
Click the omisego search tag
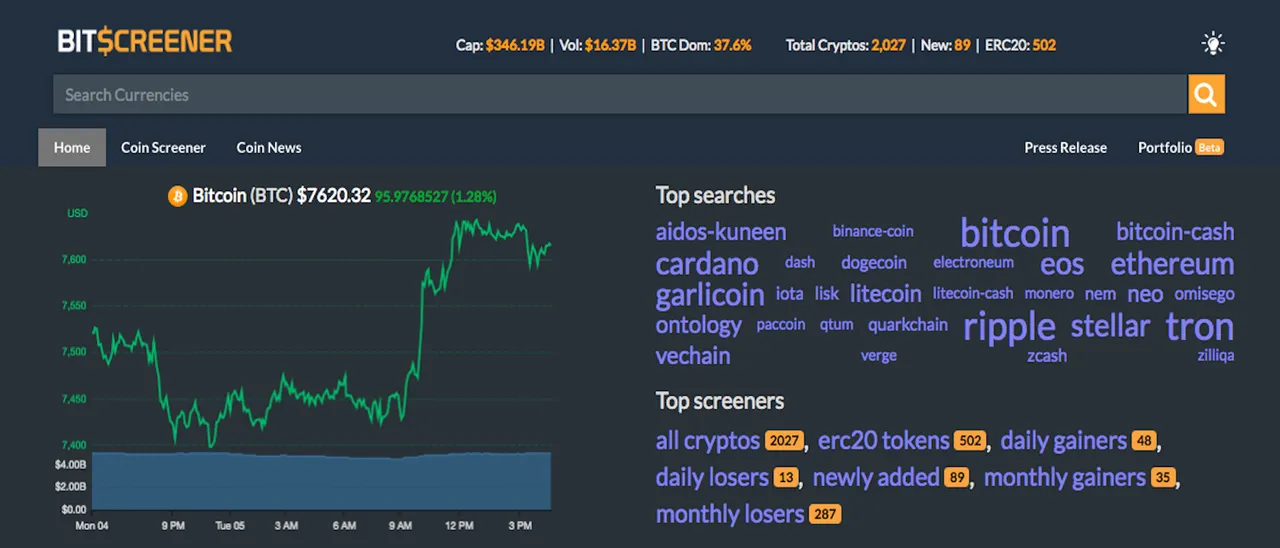tap(1204, 294)
